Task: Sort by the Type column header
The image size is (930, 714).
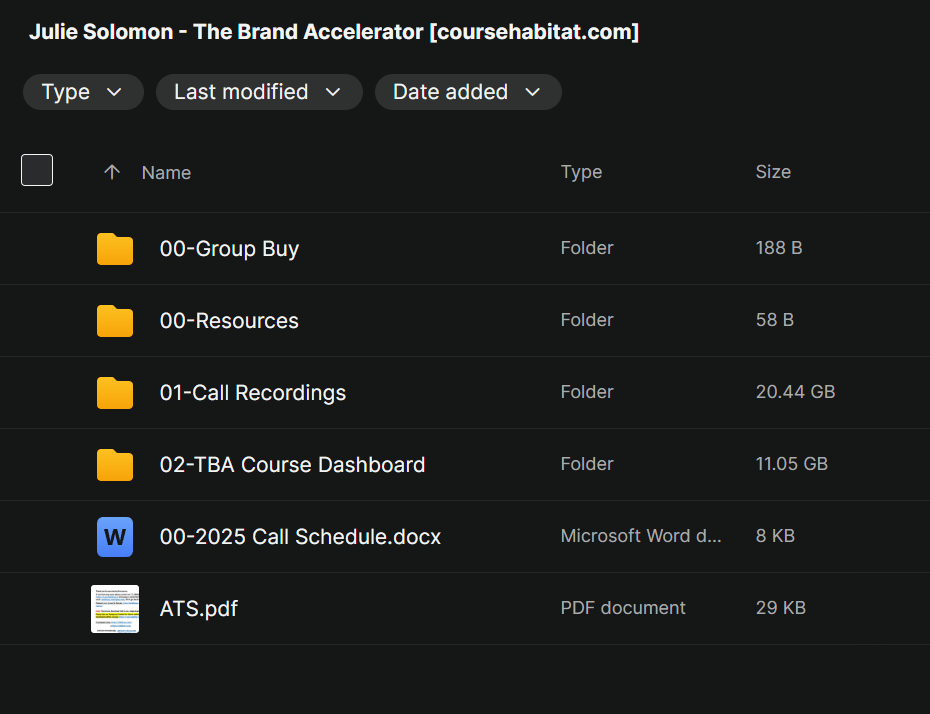Action: pyautogui.click(x=581, y=172)
